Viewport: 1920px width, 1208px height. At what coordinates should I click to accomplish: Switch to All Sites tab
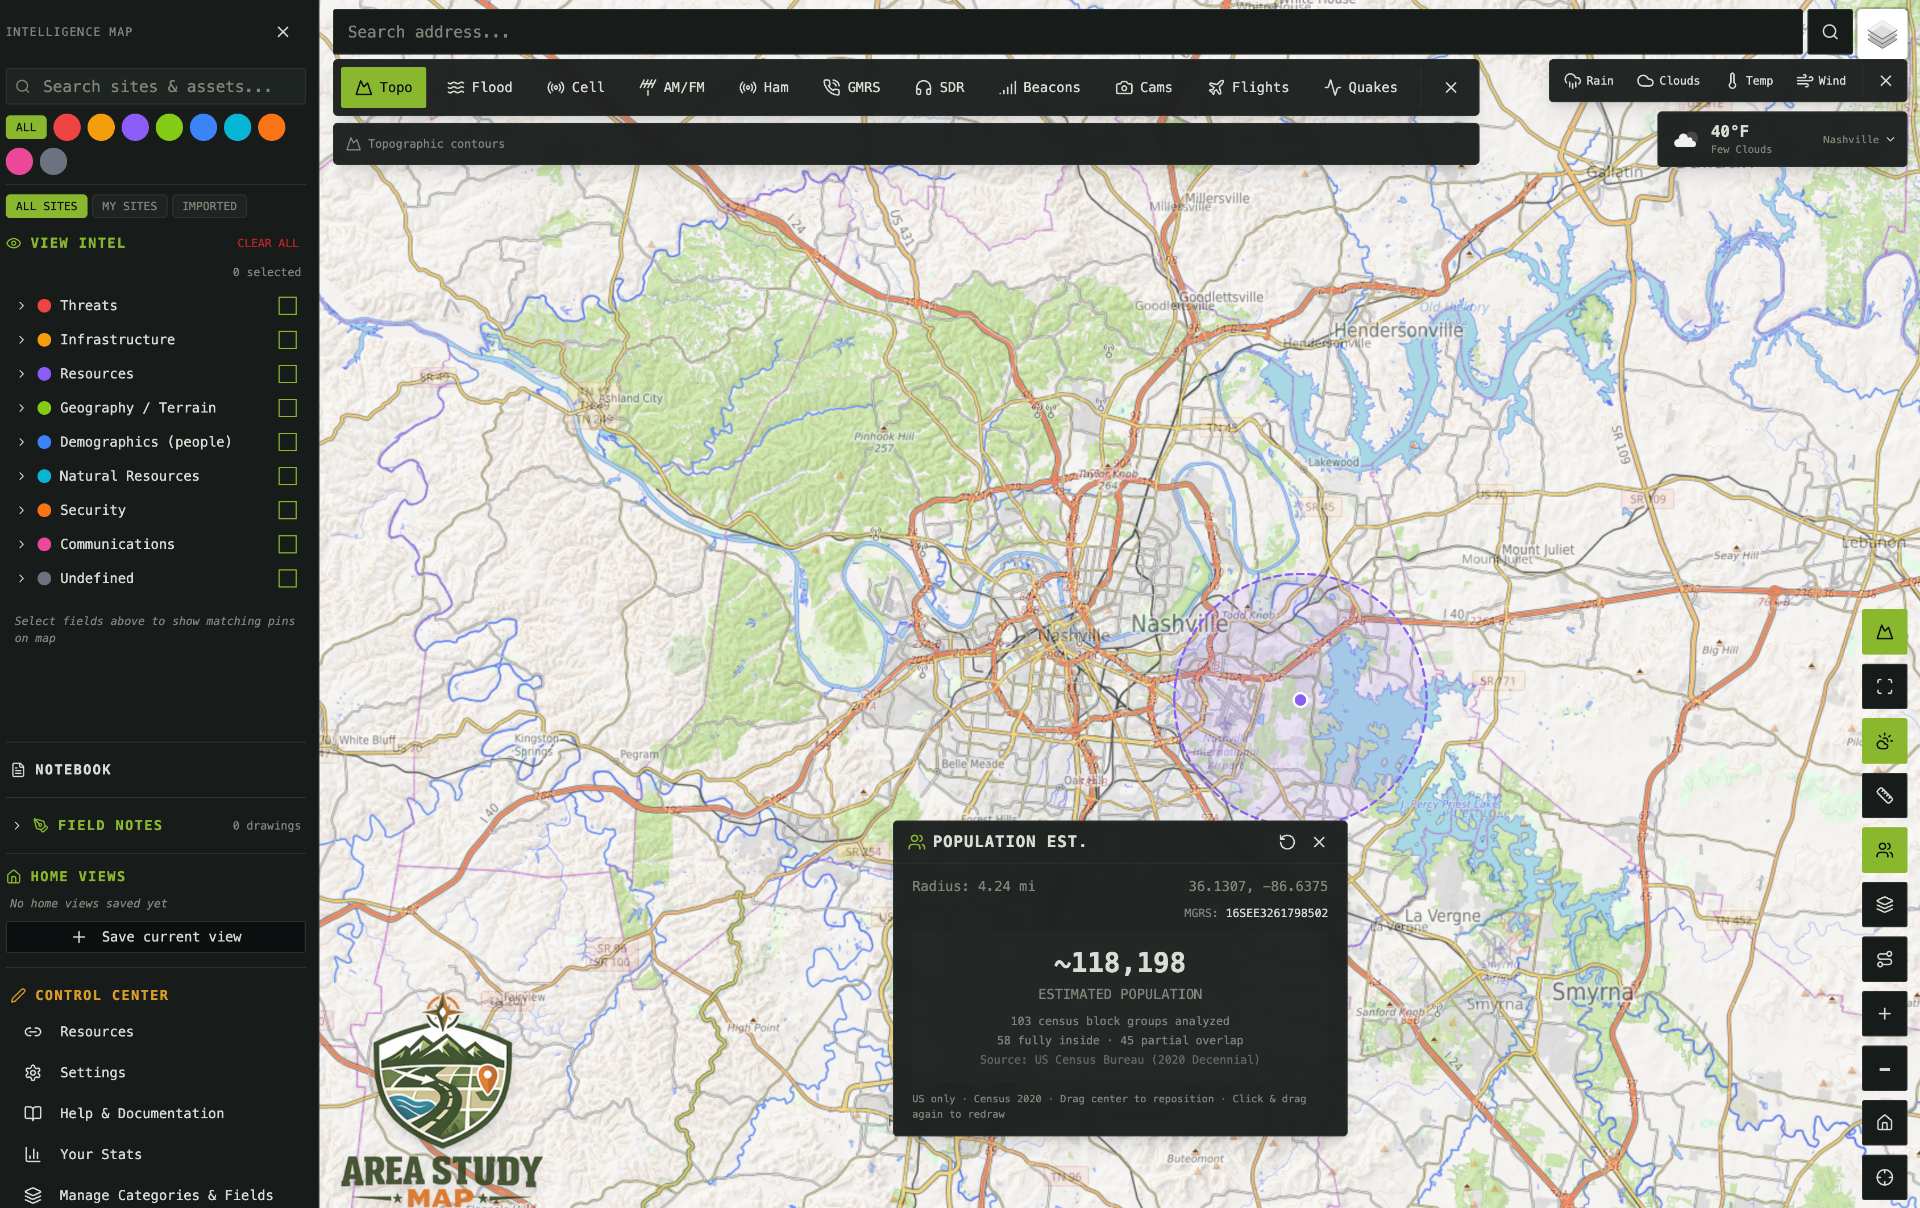coord(46,206)
